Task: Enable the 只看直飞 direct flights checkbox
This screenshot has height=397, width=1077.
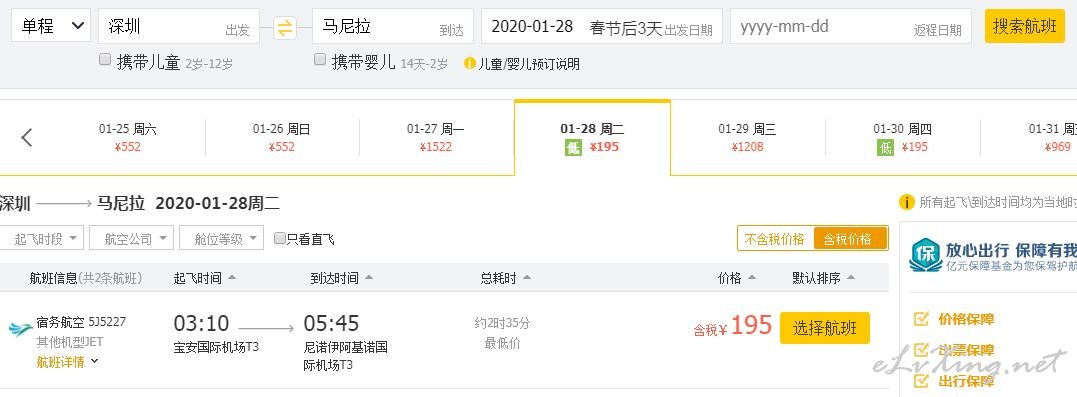Action: pos(280,238)
